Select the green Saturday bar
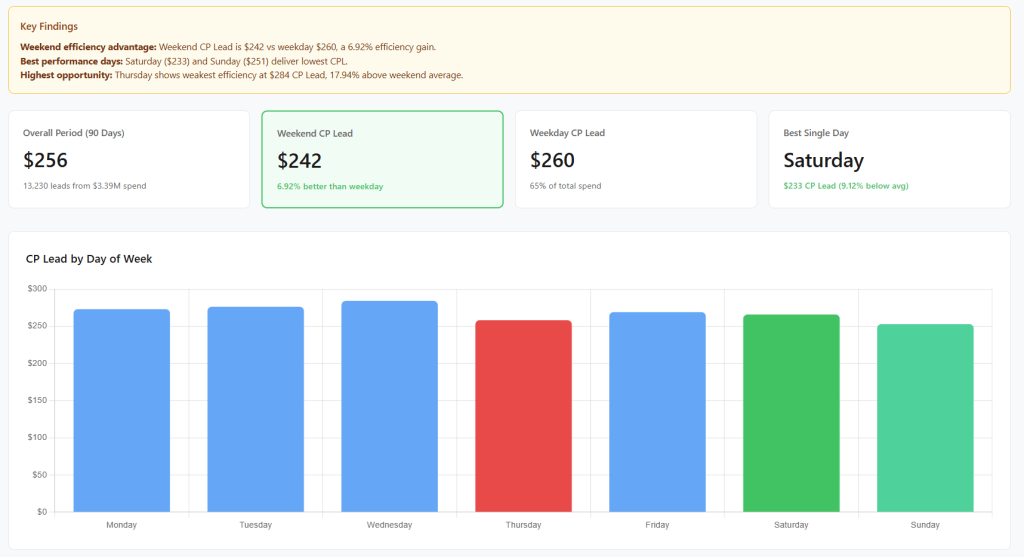This screenshot has width=1024, height=557. click(791, 413)
